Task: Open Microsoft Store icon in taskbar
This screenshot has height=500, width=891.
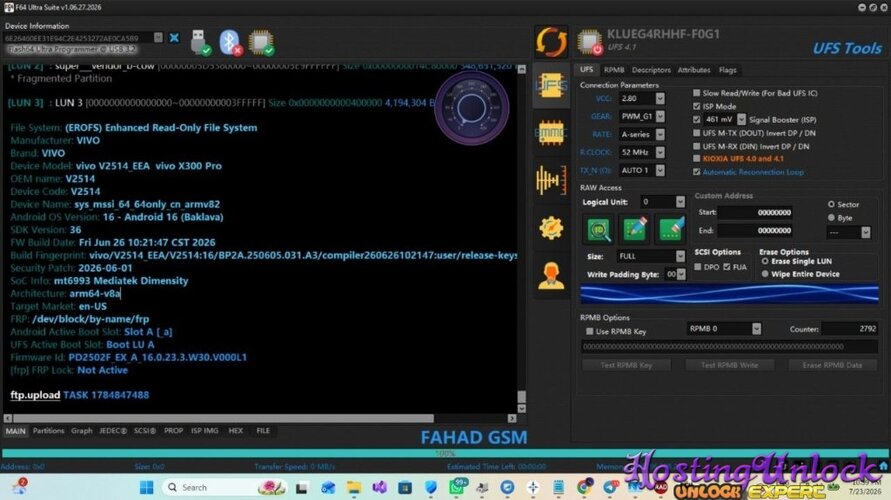Action: 405,488
